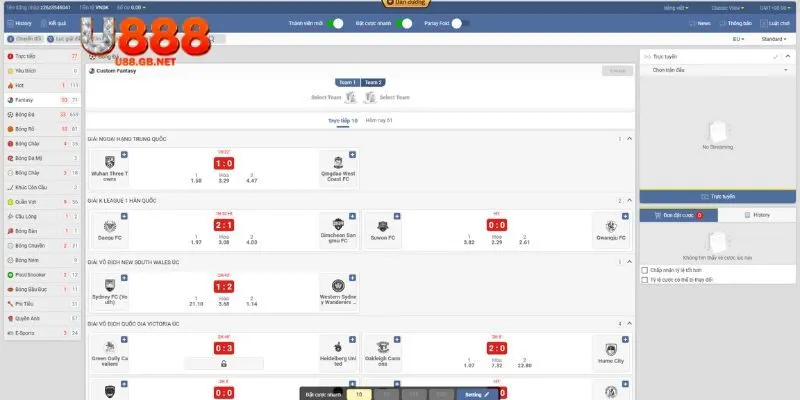Click the blue Trực tuyến streaming button
The image size is (800, 400).
point(718,196)
